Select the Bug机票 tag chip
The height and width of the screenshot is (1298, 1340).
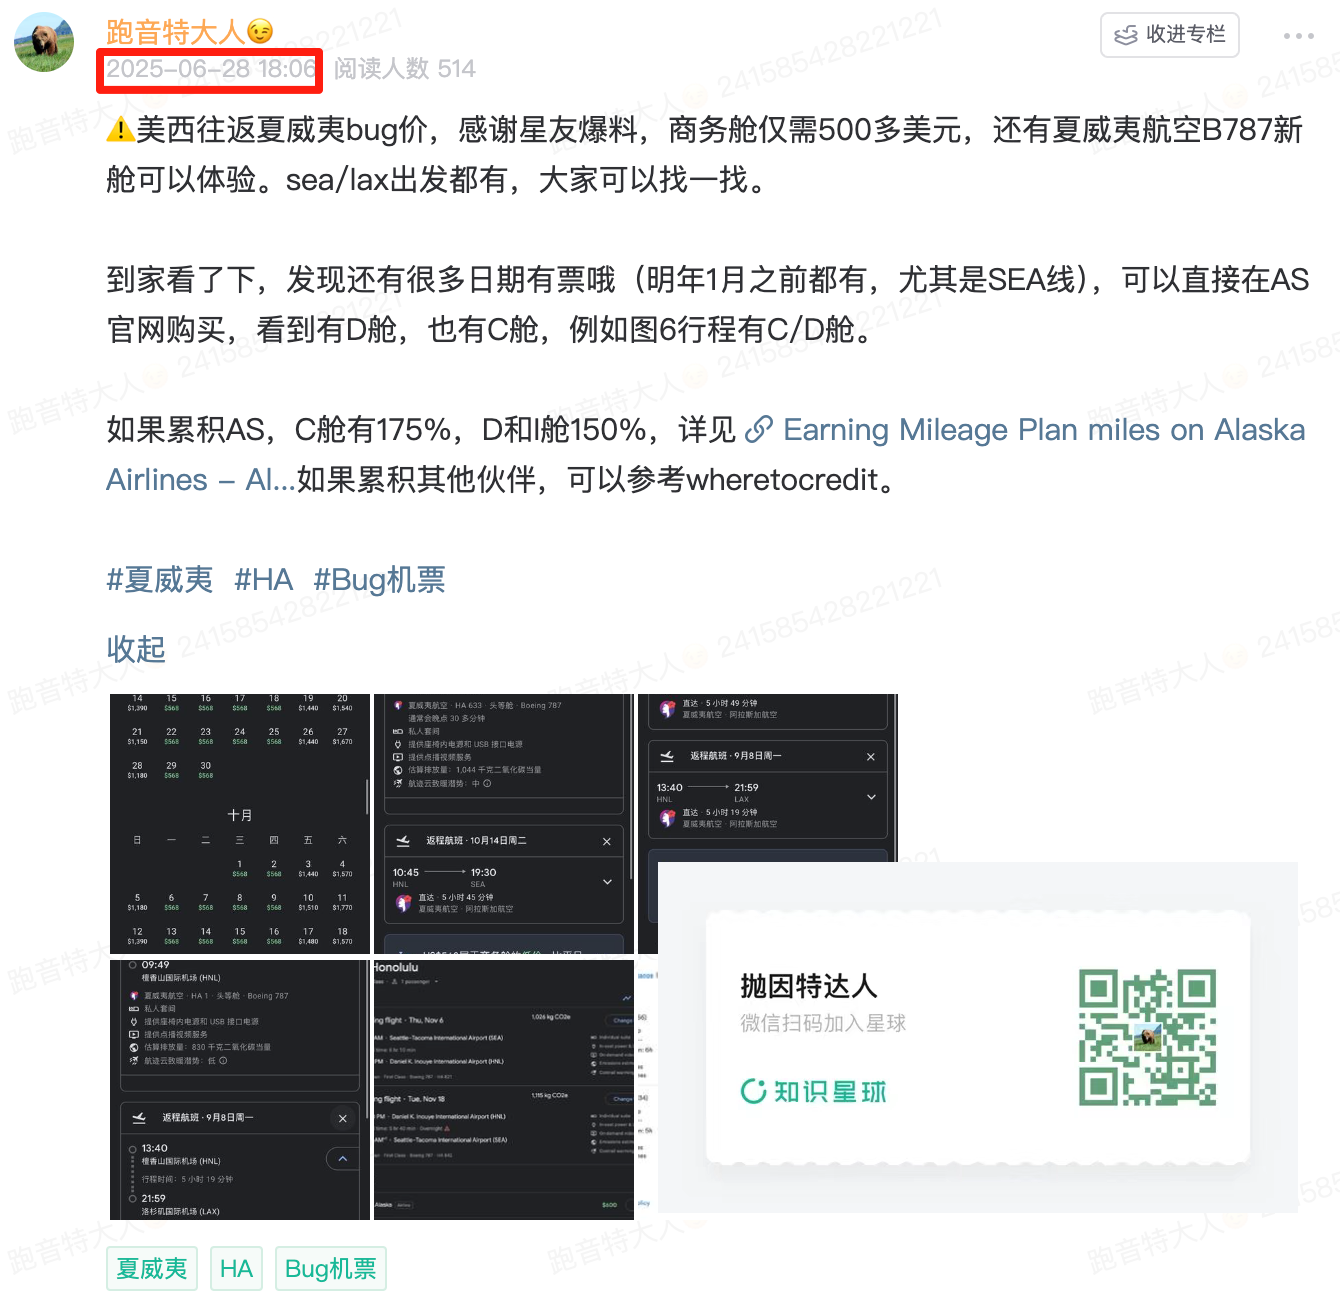click(331, 1269)
